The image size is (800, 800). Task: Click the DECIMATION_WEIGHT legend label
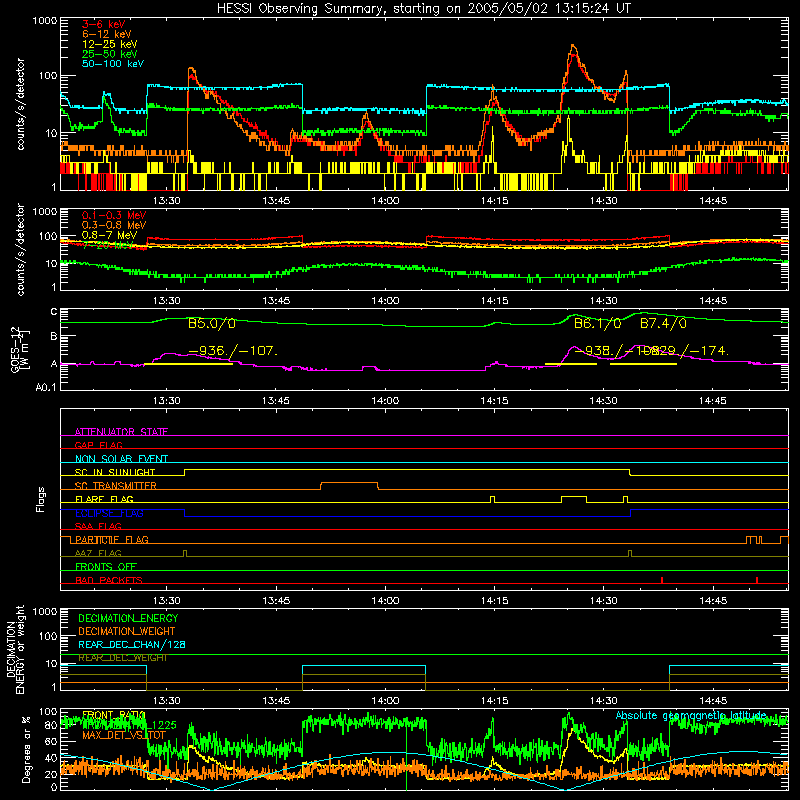click(x=127, y=631)
